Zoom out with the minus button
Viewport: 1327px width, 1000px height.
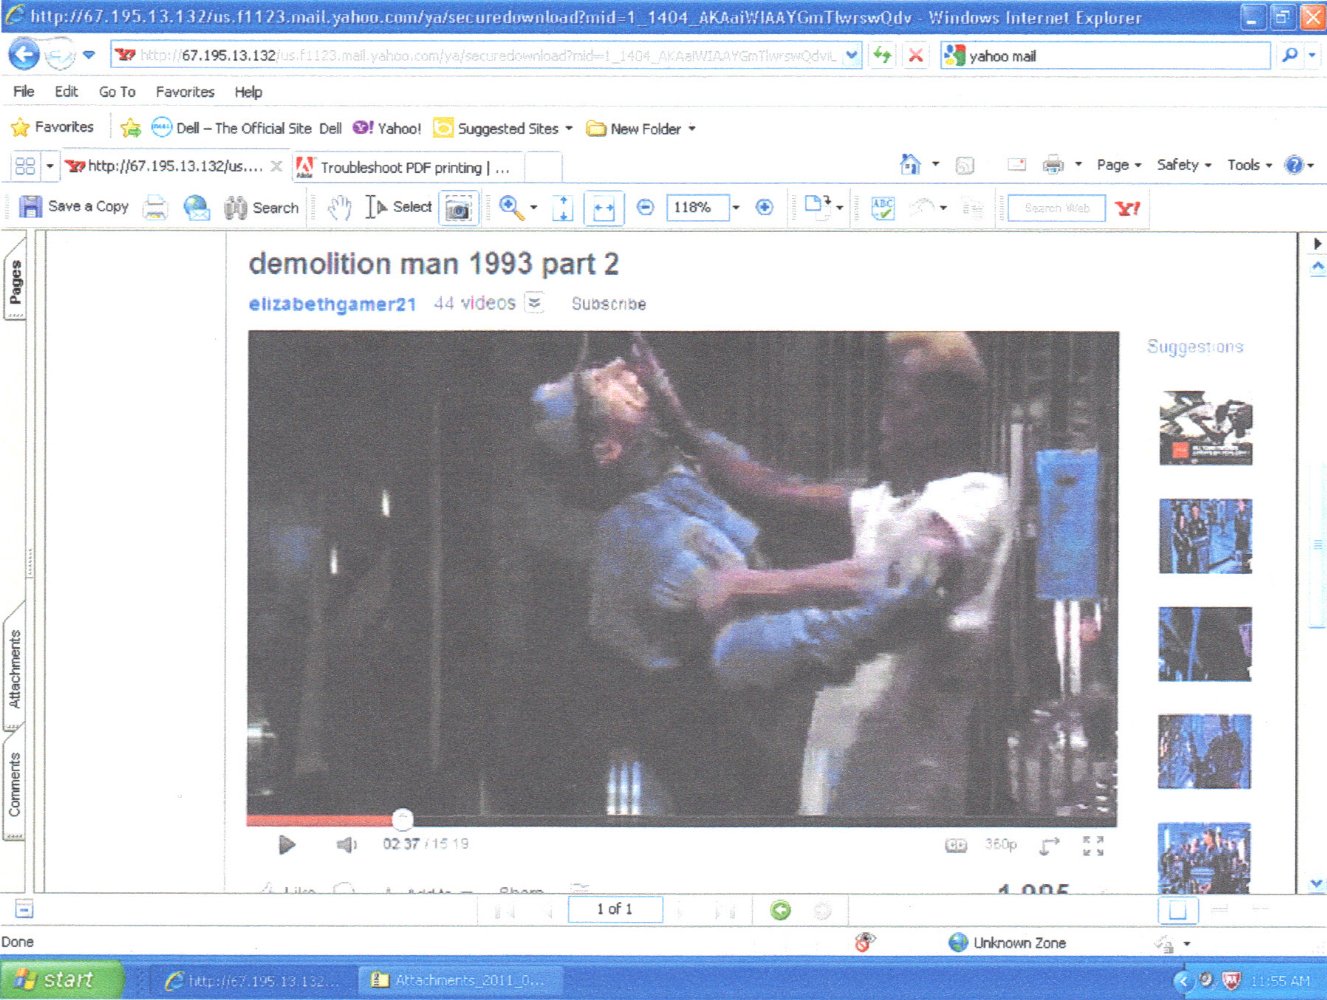point(645,207)
